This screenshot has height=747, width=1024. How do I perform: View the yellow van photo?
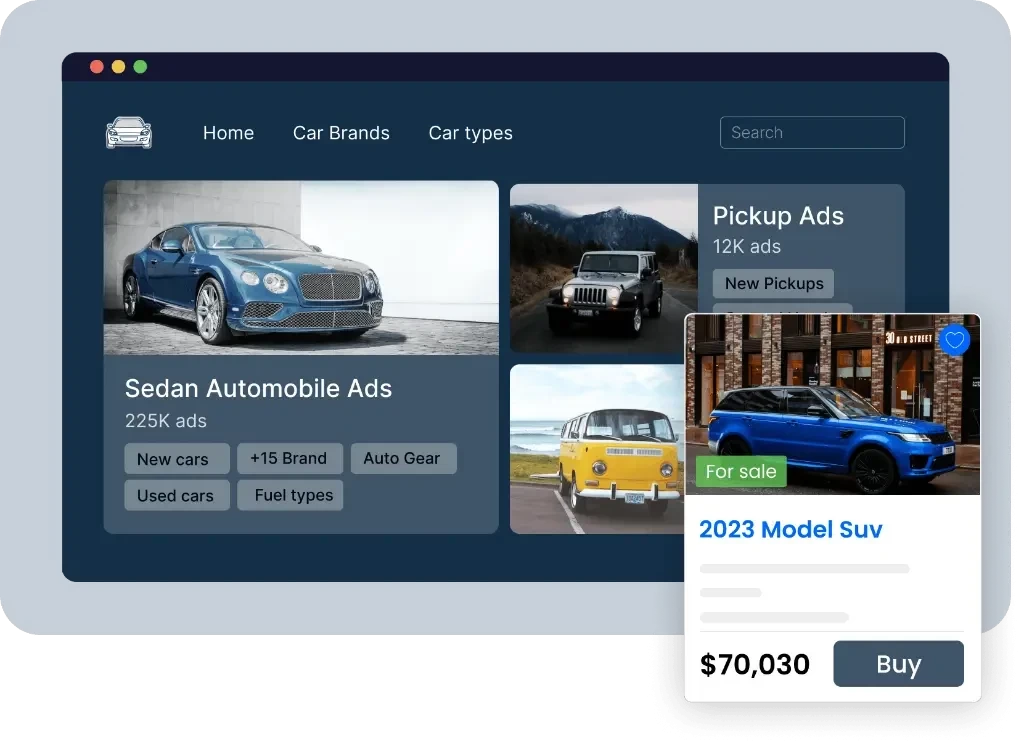596,448
